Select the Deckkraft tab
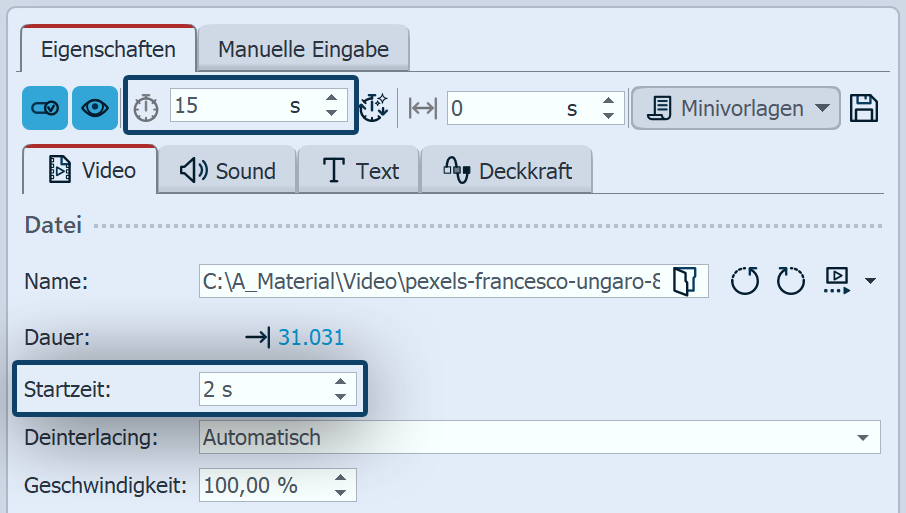 507,171
